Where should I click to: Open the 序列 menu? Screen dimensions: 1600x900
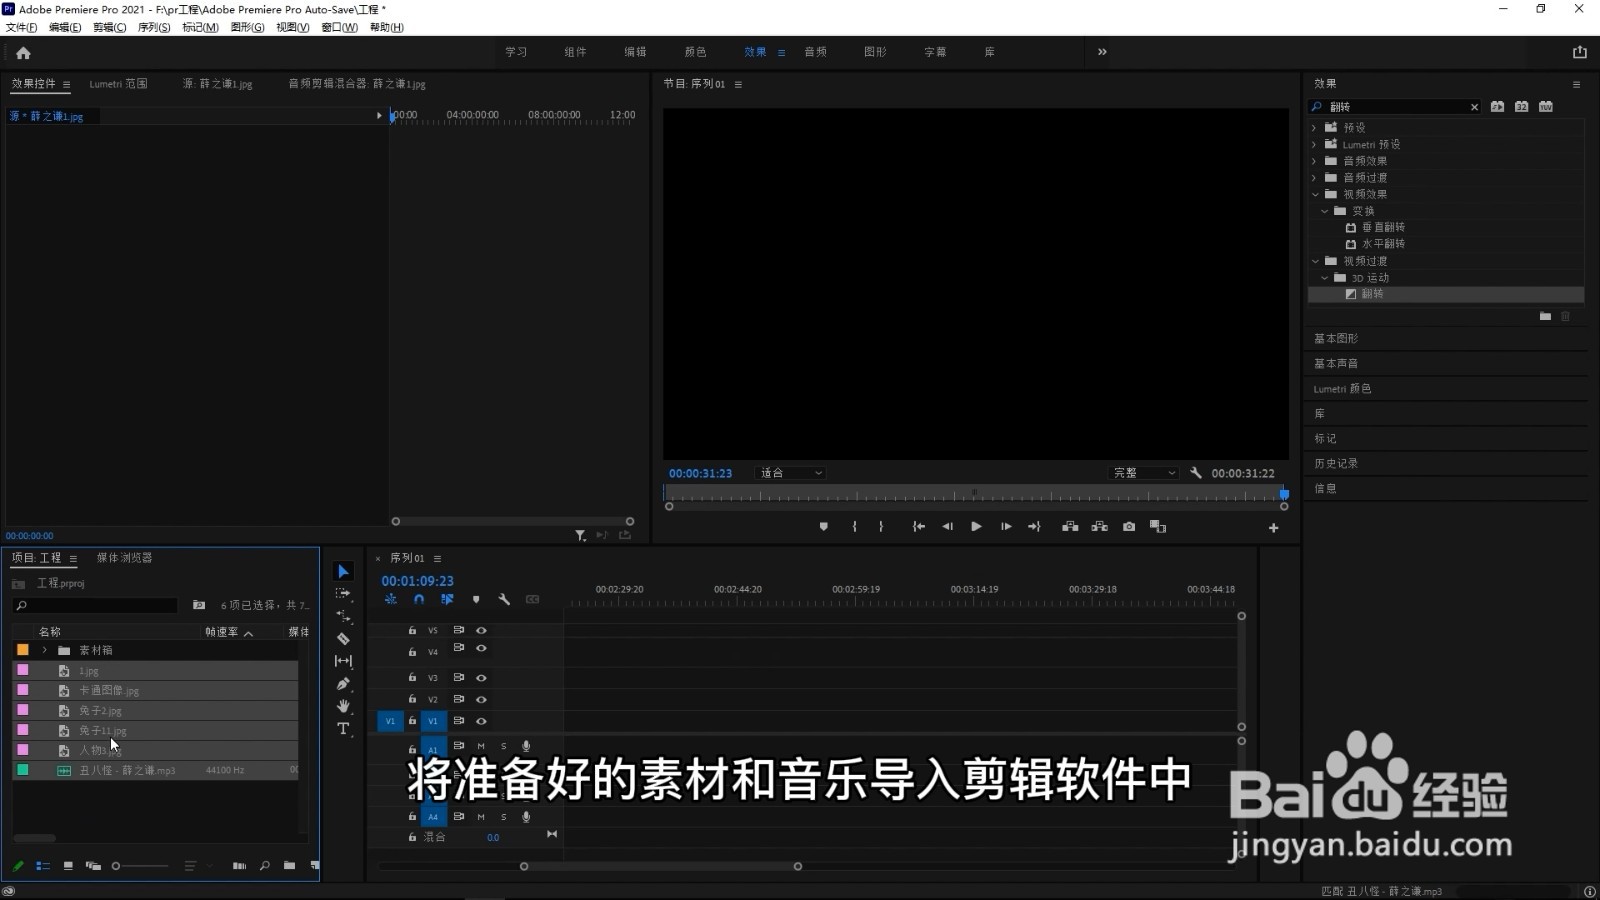click(154, 27)
